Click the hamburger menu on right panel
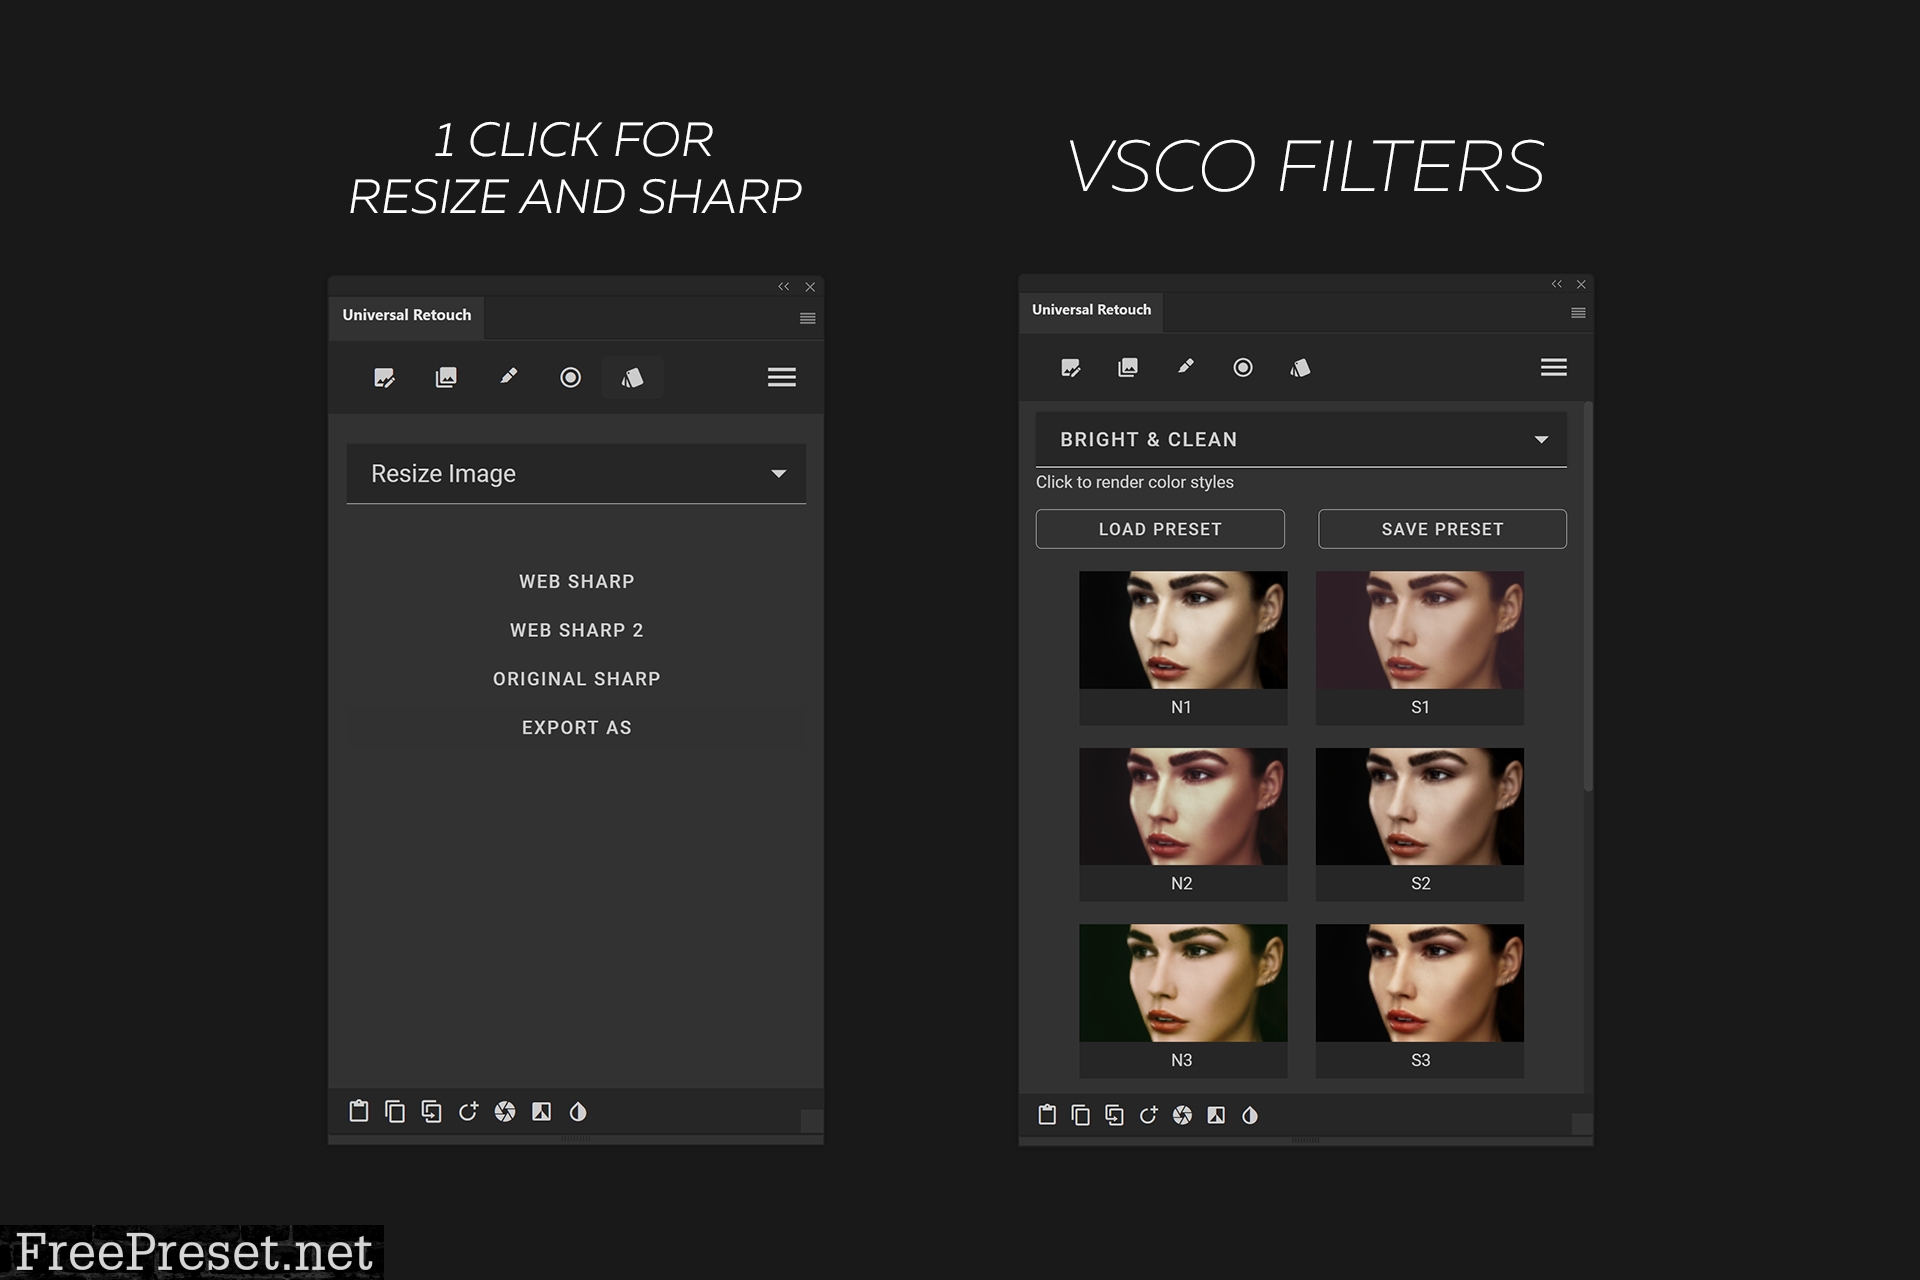Image resolution: width=1920 pixels, height=1280 pixels. (x=1554, y=367)
